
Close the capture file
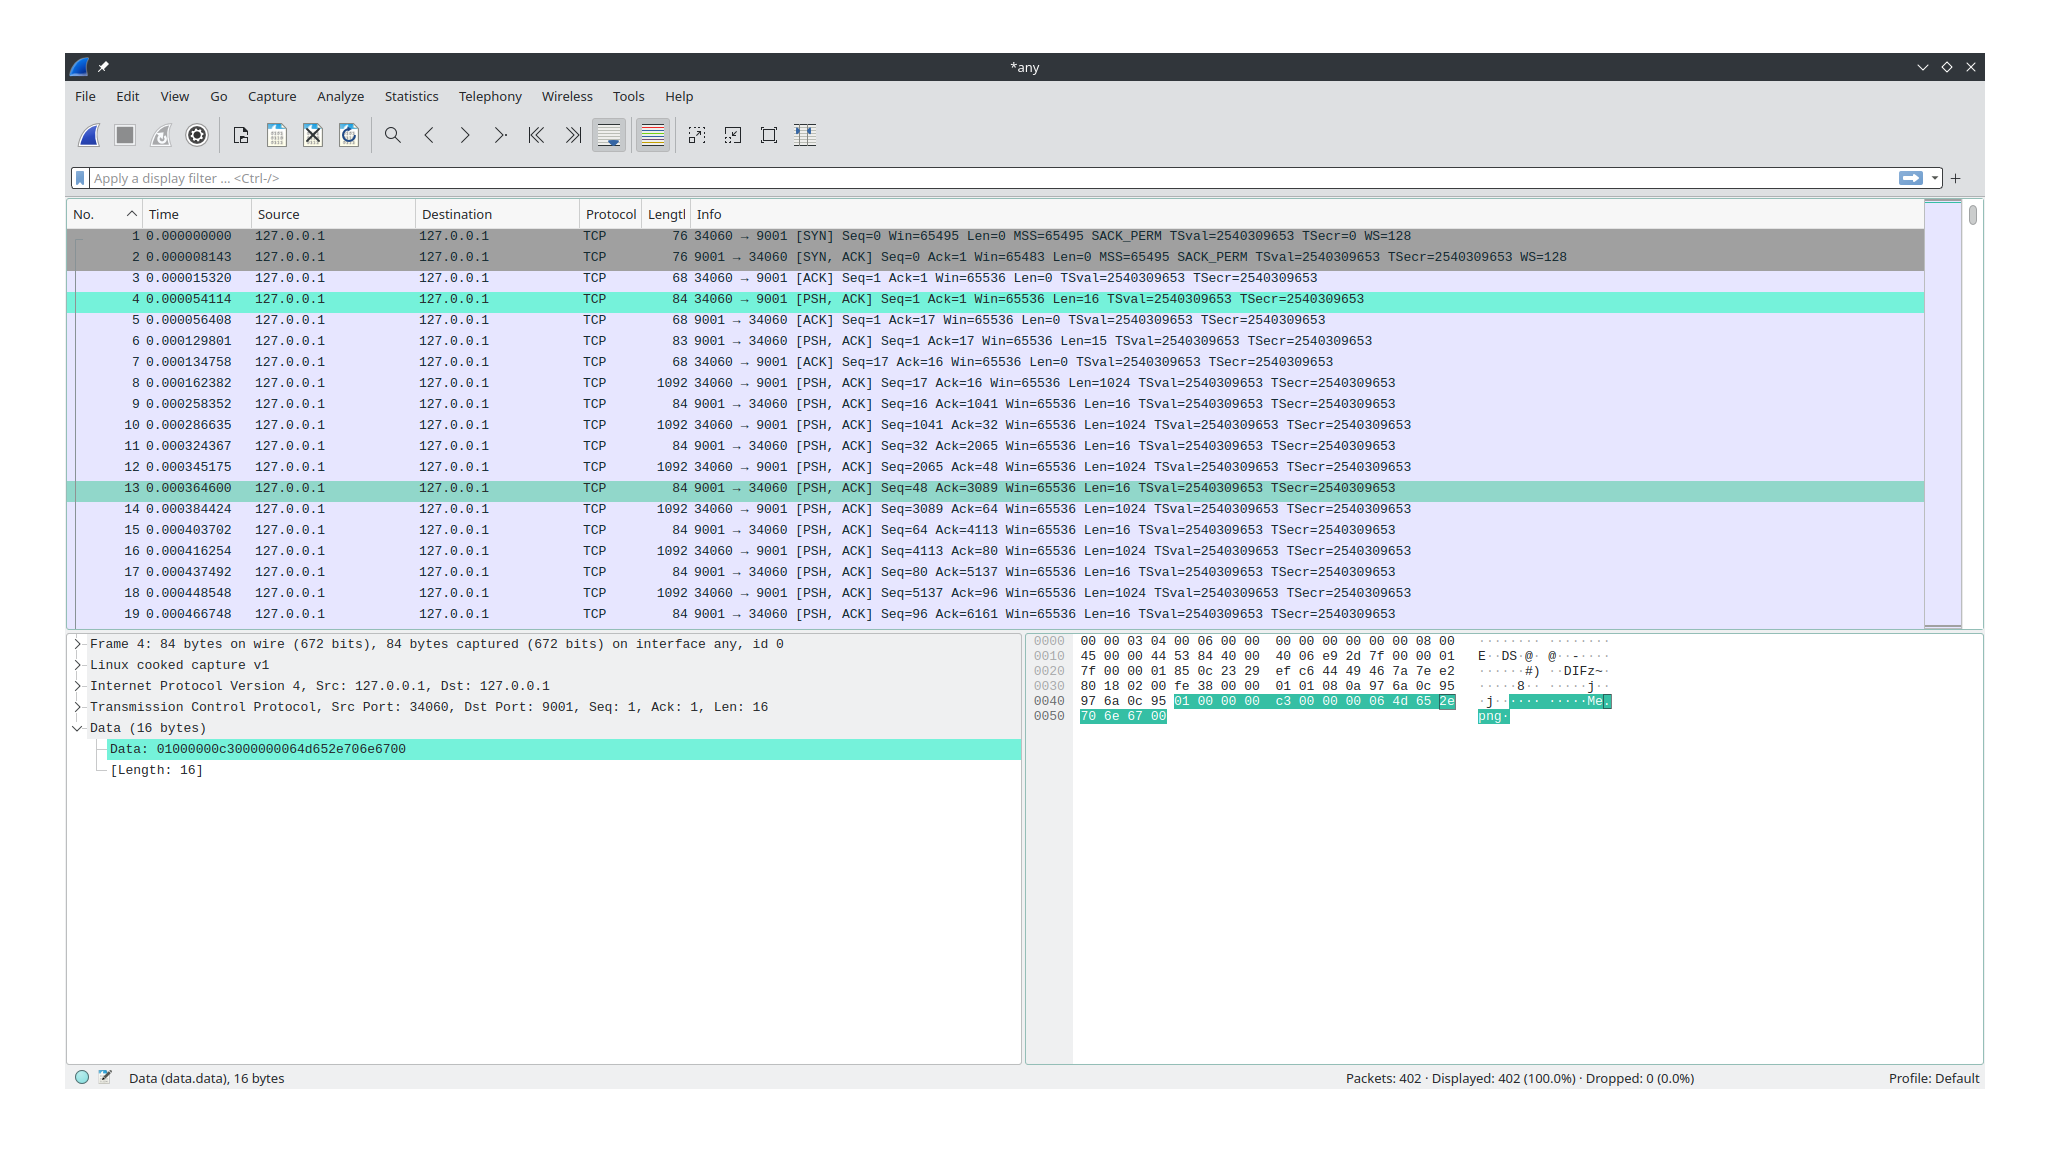pyautogui.click(x=313, y=135)
